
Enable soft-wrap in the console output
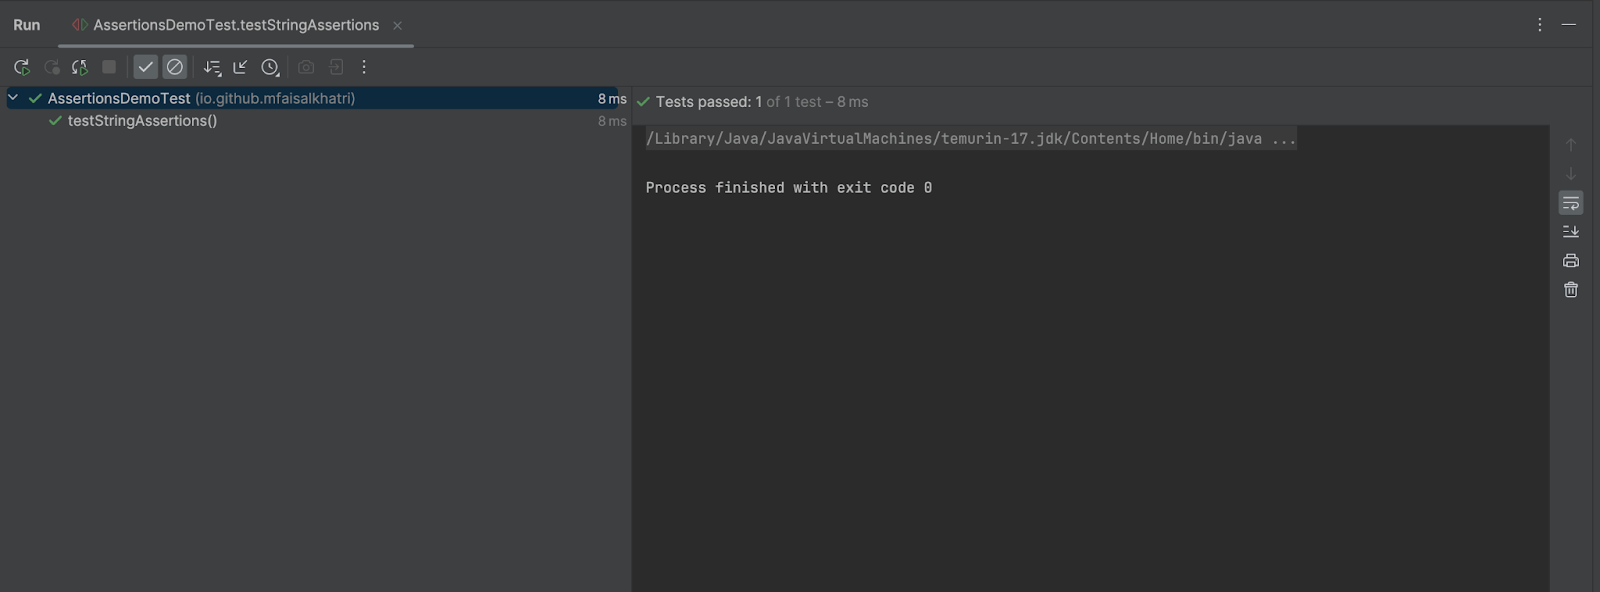[1570, 202]
